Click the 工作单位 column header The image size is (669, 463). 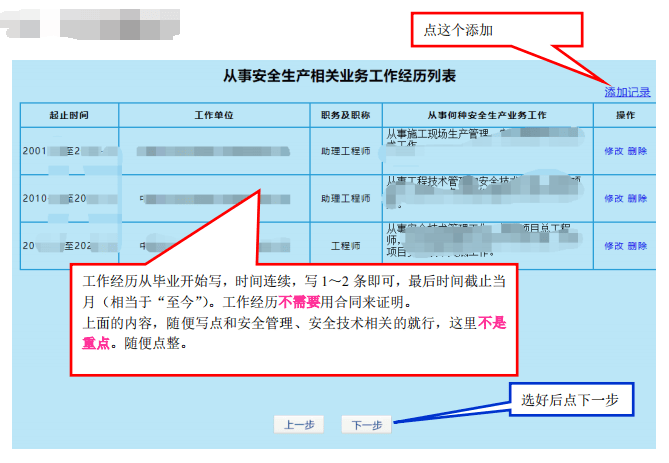click(x=213, y=115)
